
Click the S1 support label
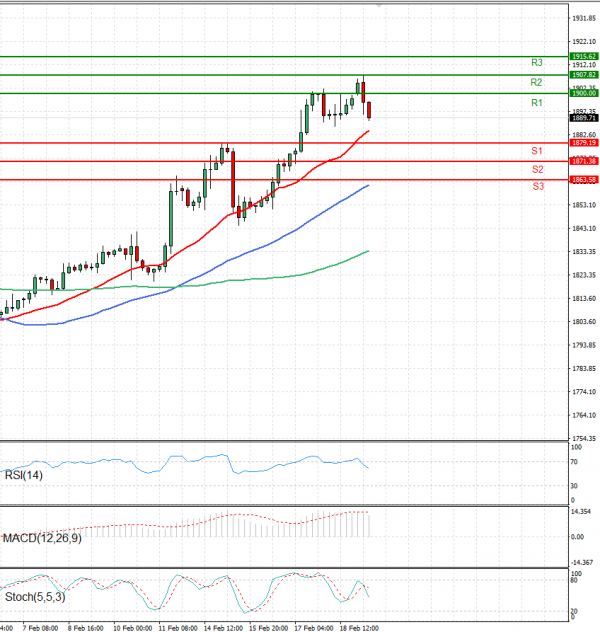click(537, 150)
